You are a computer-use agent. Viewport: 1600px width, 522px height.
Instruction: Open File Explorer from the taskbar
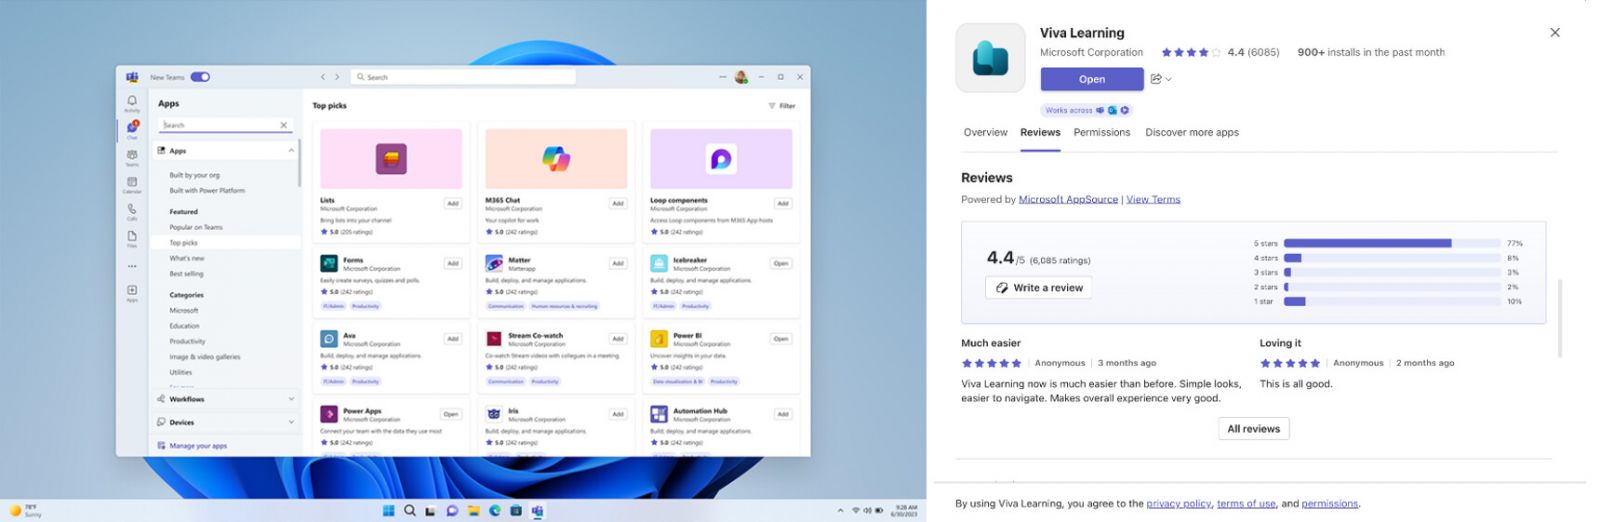(x=474, y=510)
